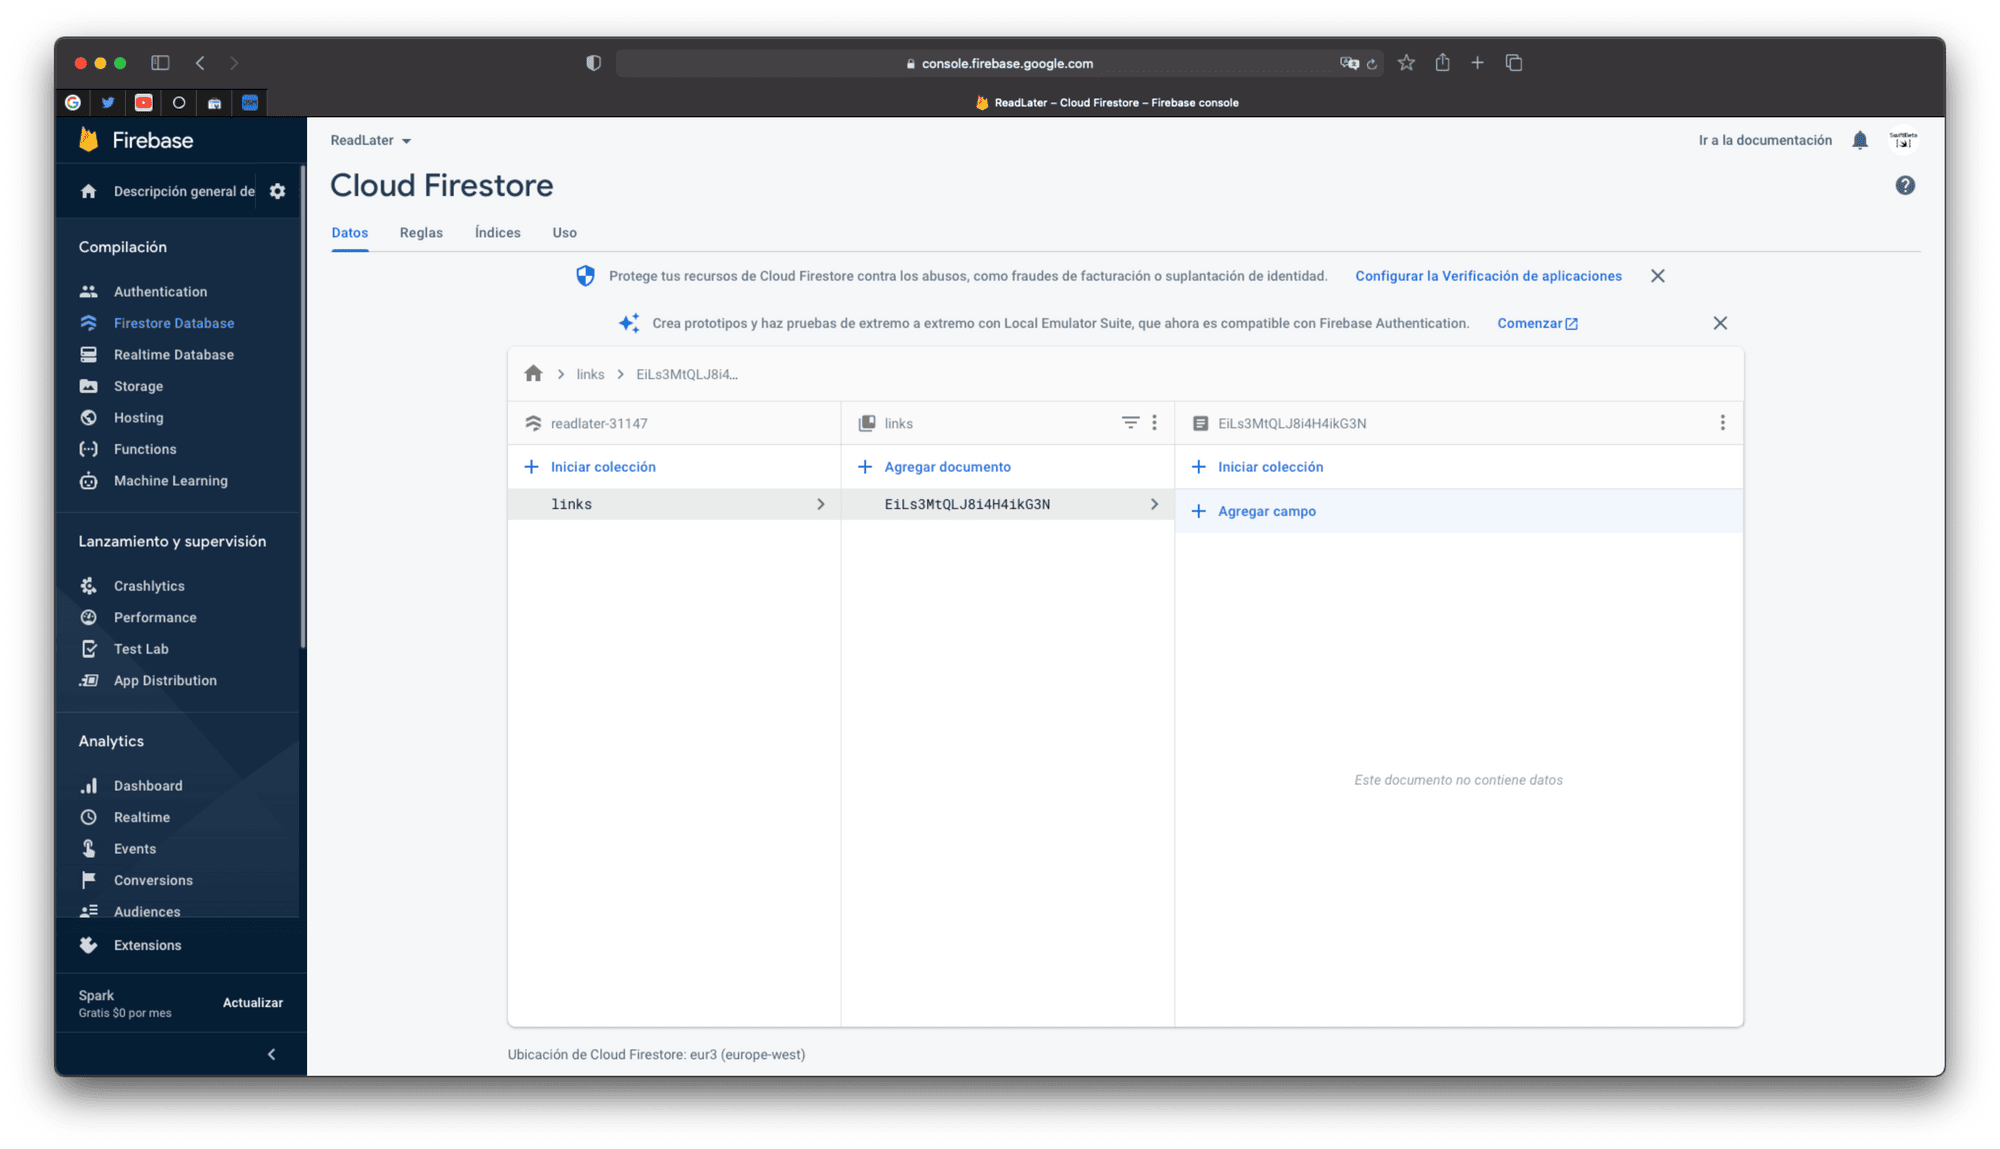Go to home icon in breadcrumb
Image resolution: width=2000 pixels, height=1149 pixels.
[533, 374]
